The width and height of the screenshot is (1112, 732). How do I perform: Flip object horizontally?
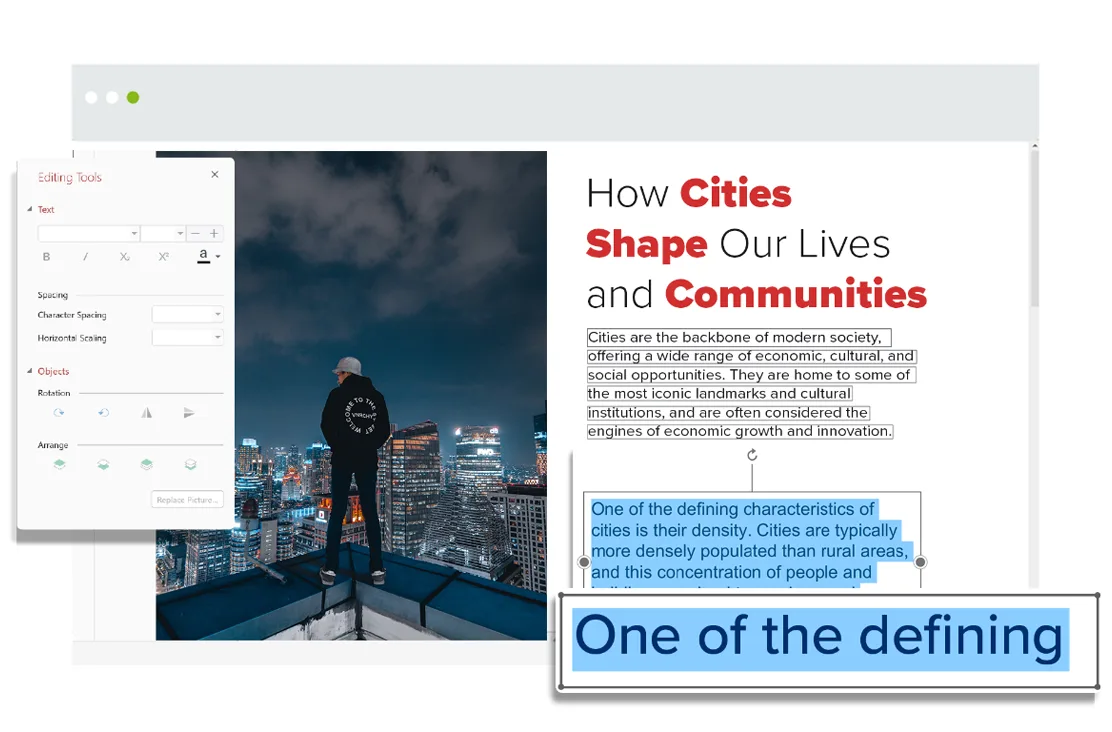147,413
